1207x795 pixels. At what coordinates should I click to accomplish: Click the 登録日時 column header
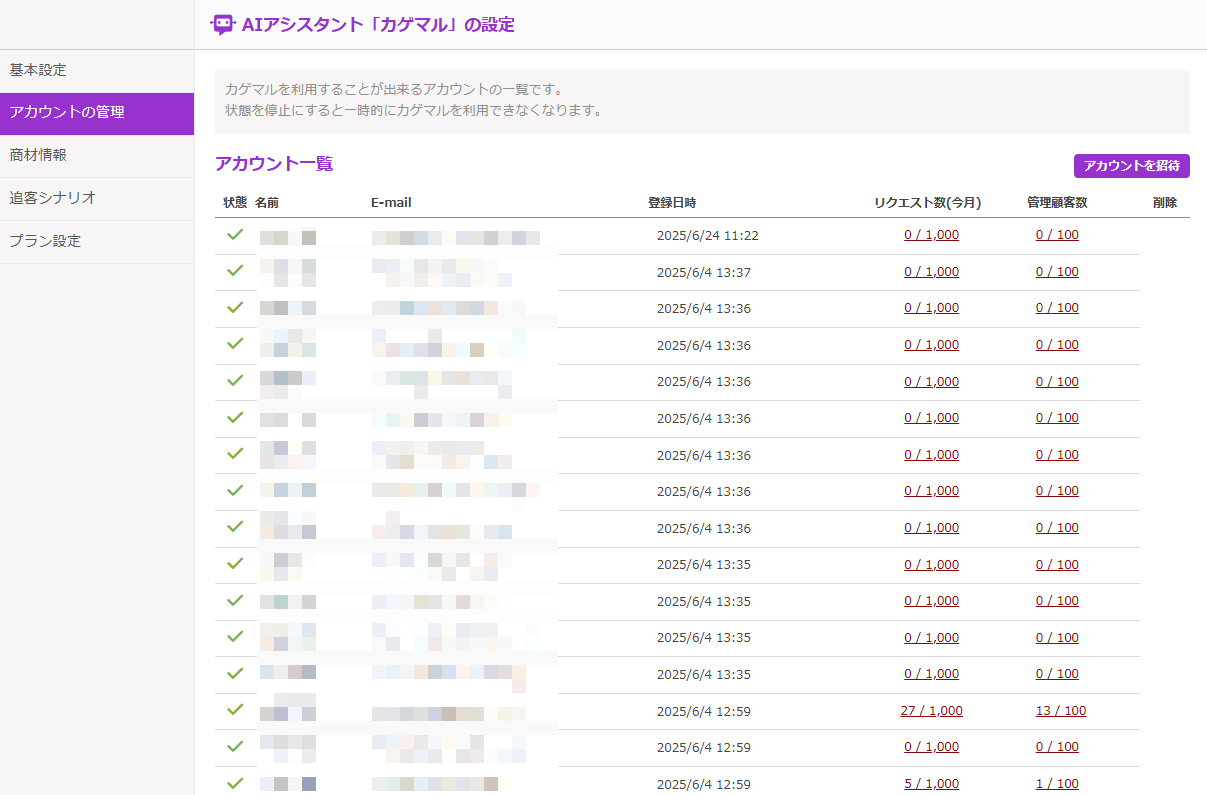point(672,203)
